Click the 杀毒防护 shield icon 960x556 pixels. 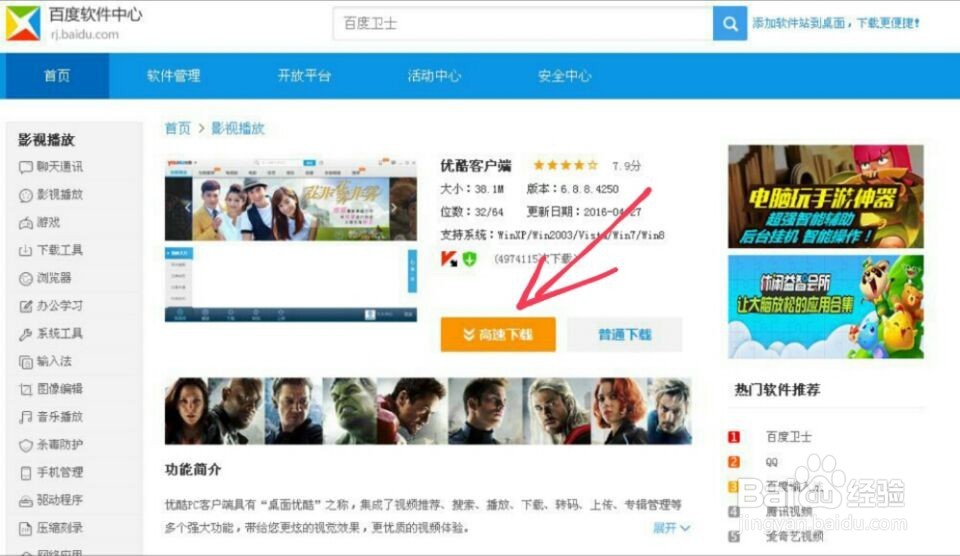point(26,445)
